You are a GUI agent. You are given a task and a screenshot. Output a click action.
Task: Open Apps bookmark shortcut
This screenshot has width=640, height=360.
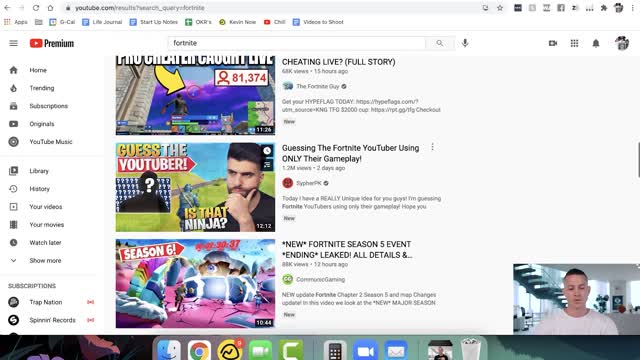16,22
